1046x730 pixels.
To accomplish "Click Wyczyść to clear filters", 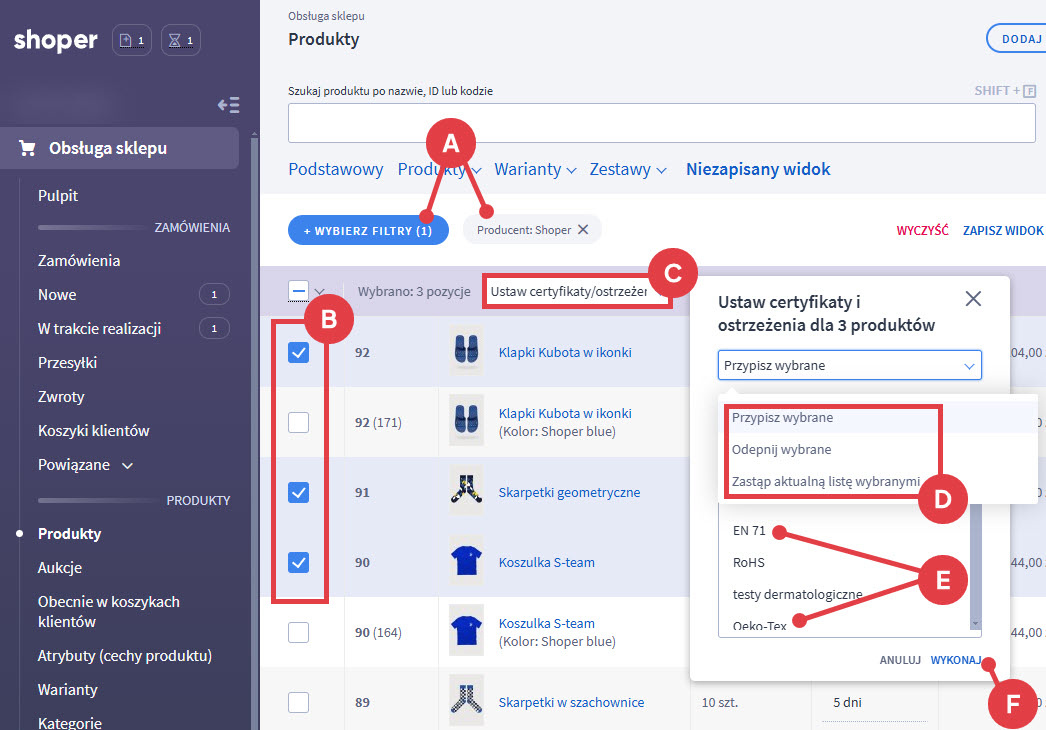I will coord(922,230).
